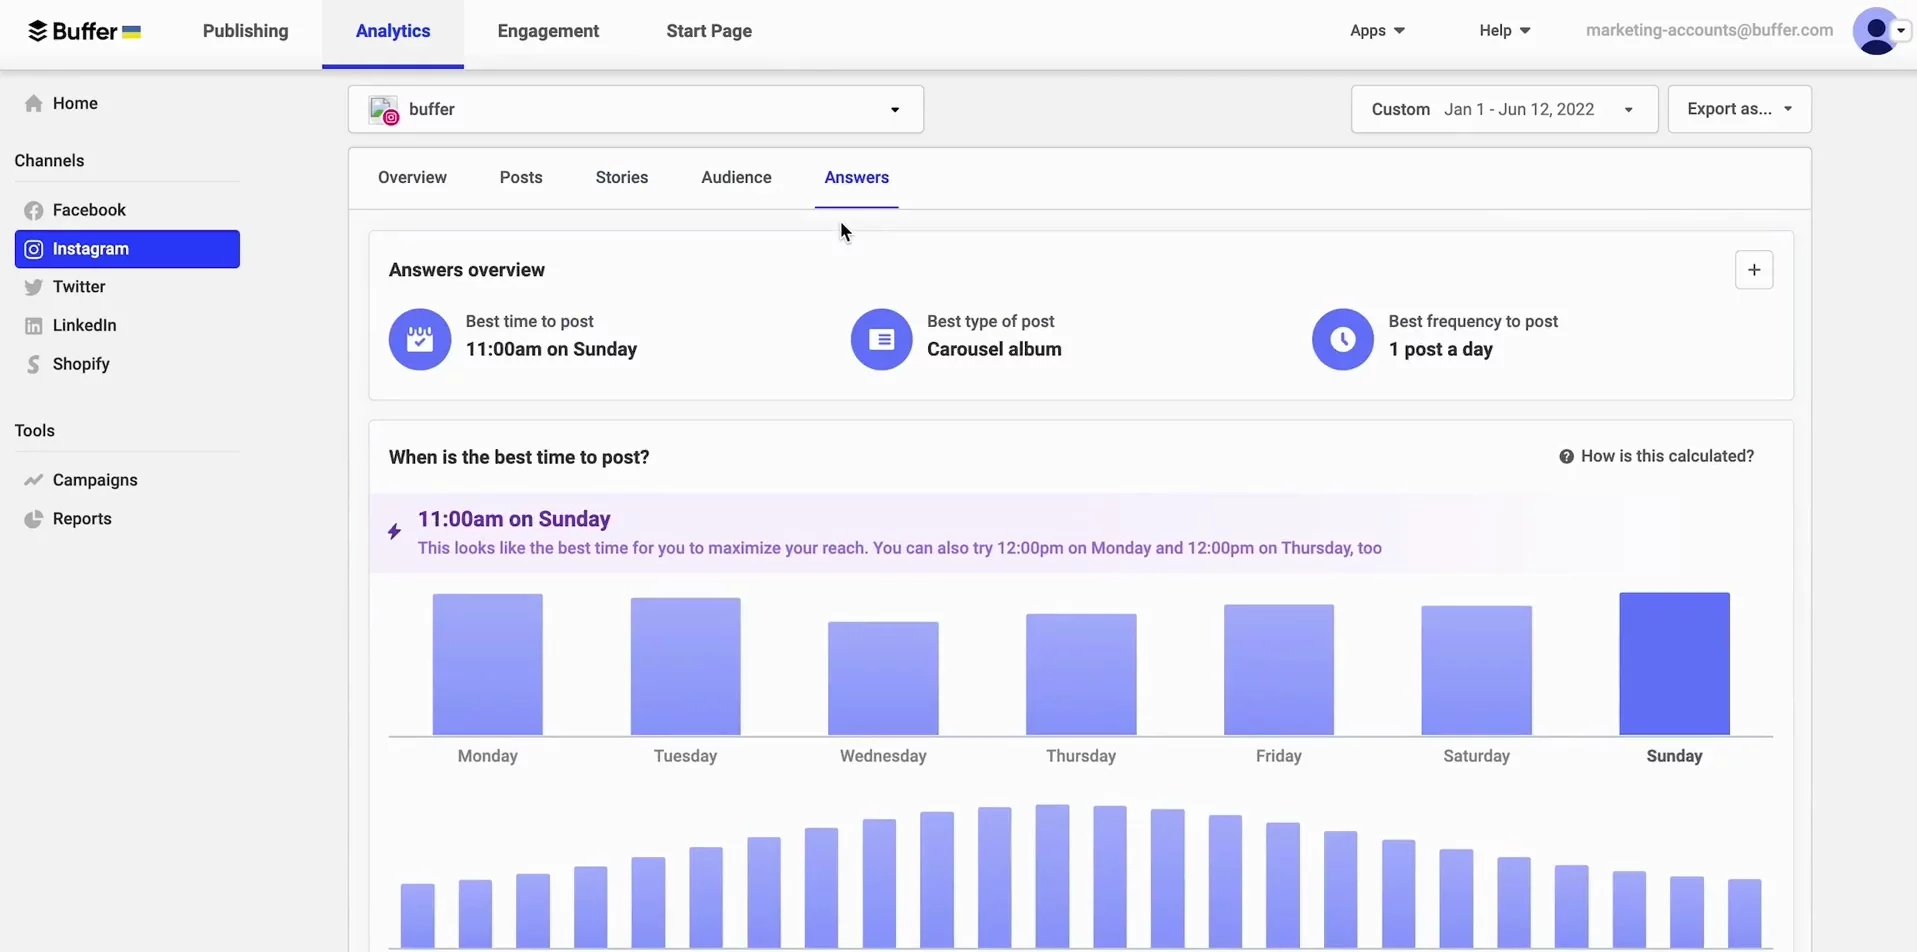Select the Facebook channel icon
The image size is (1917, 952).
pyautogui.click(x=34, y=211)
